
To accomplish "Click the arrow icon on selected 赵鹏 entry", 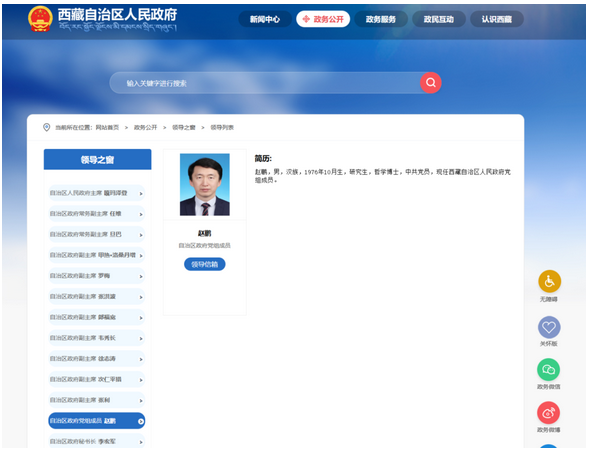I will 141,421.
